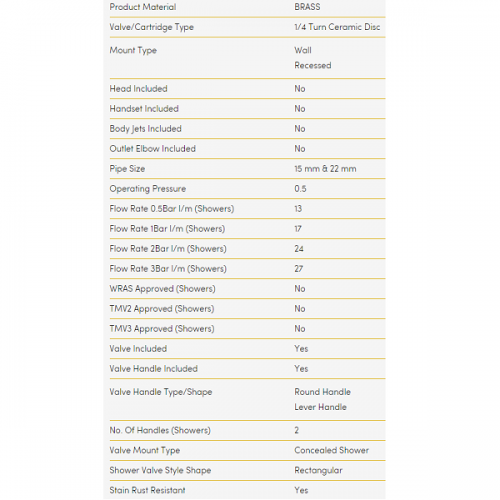Select the BRASS material value

point(307,7)
